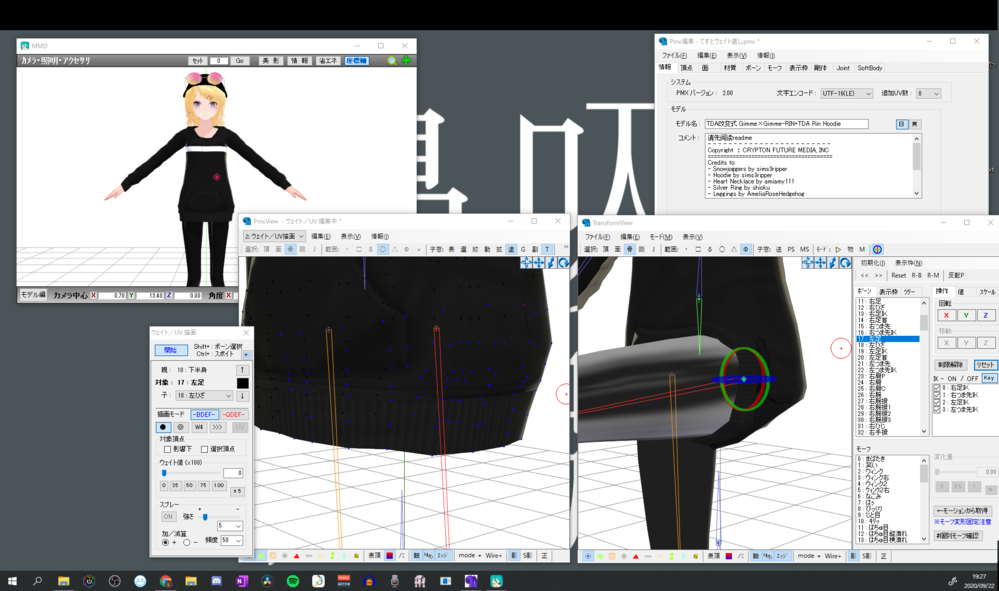
Task: Open the child bone dropdown 18: 左ひざ
Action: pyautogui.click(x=204, y=395)
